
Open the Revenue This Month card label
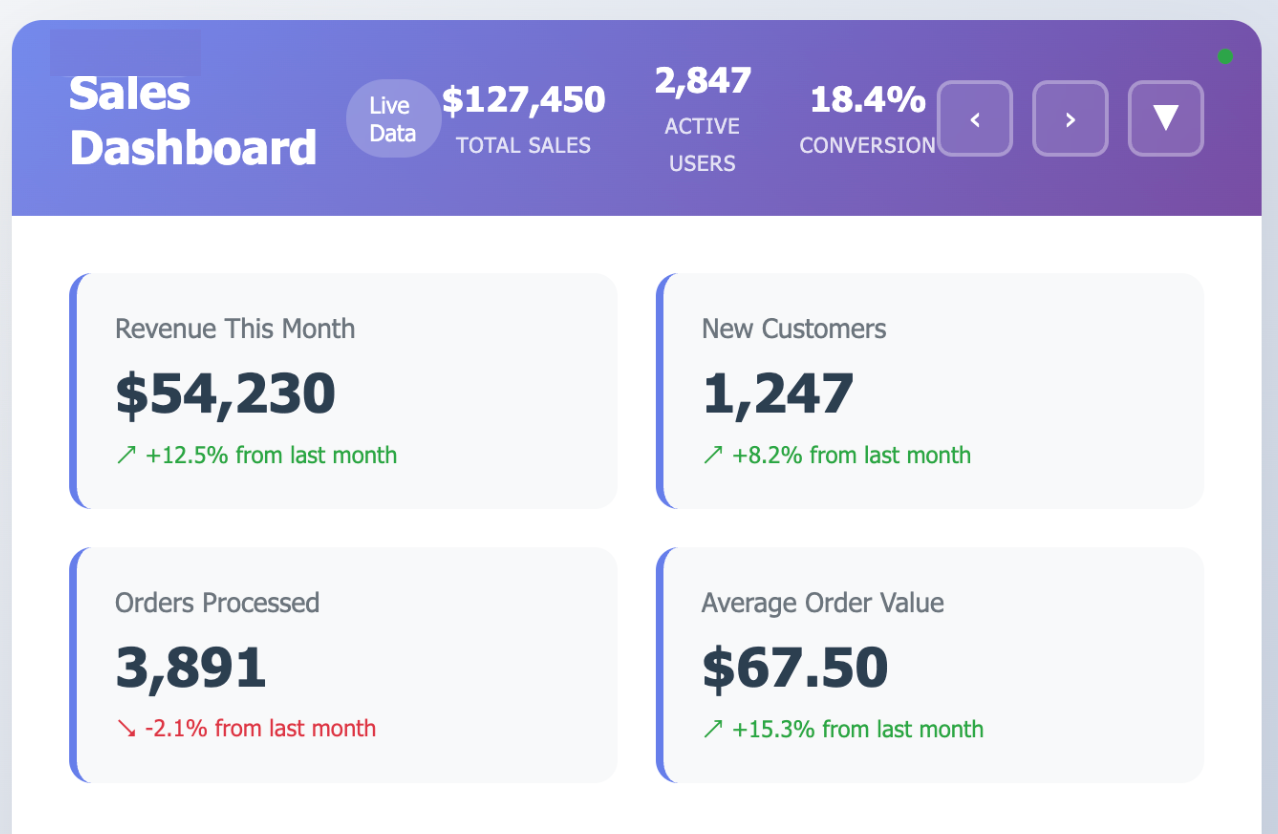tap(235, 329)
